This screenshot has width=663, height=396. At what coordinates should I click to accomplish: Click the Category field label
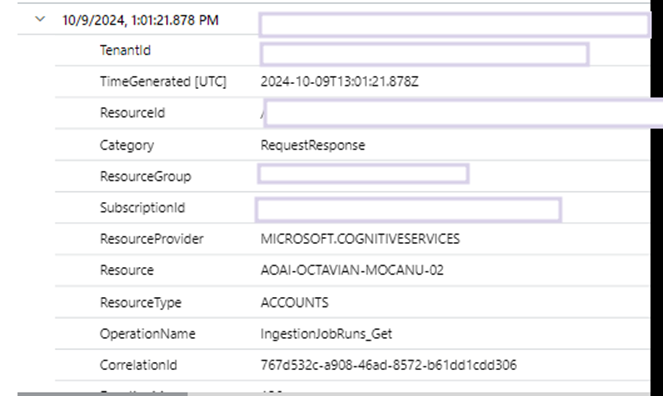coord(127,145)
